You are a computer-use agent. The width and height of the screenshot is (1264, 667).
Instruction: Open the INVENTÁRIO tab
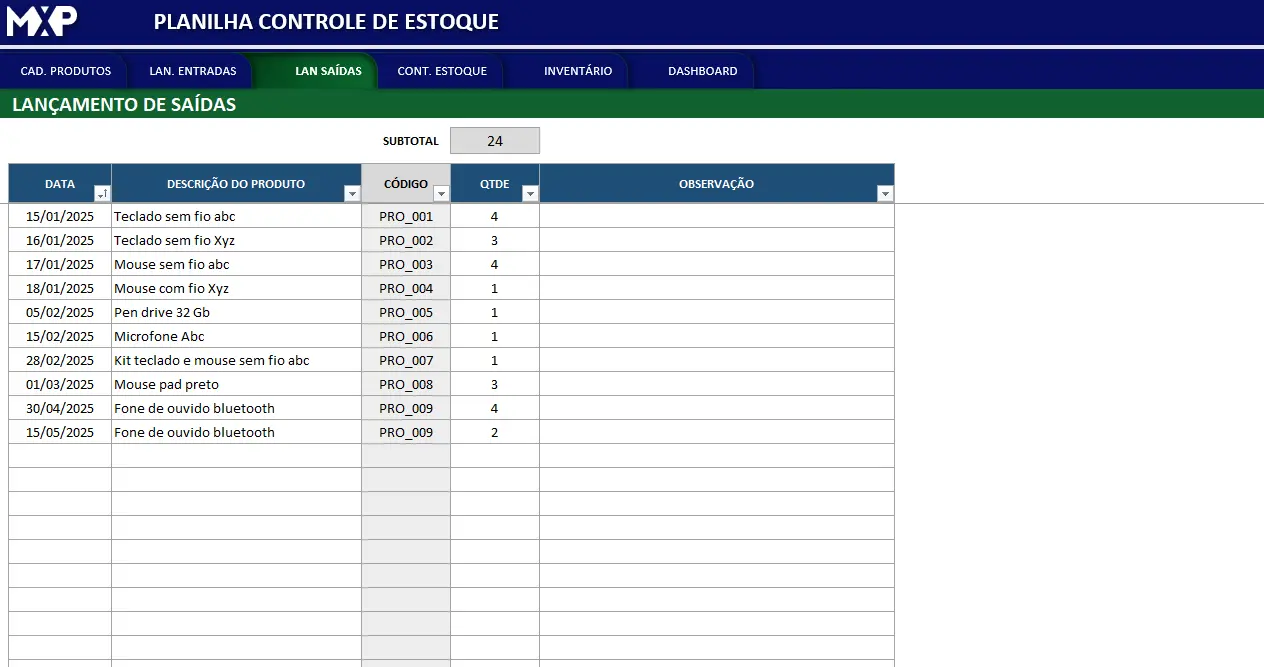578,71
